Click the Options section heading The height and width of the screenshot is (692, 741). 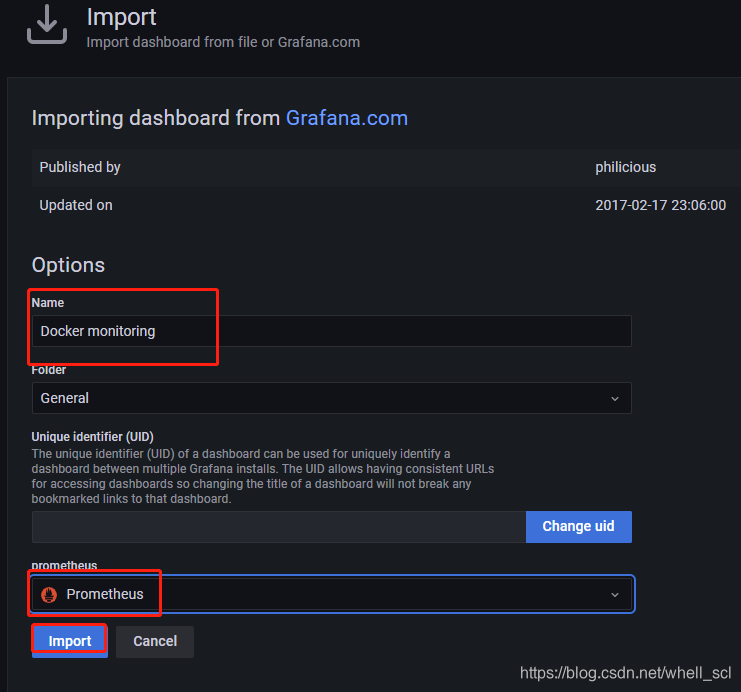pos(68,265)
